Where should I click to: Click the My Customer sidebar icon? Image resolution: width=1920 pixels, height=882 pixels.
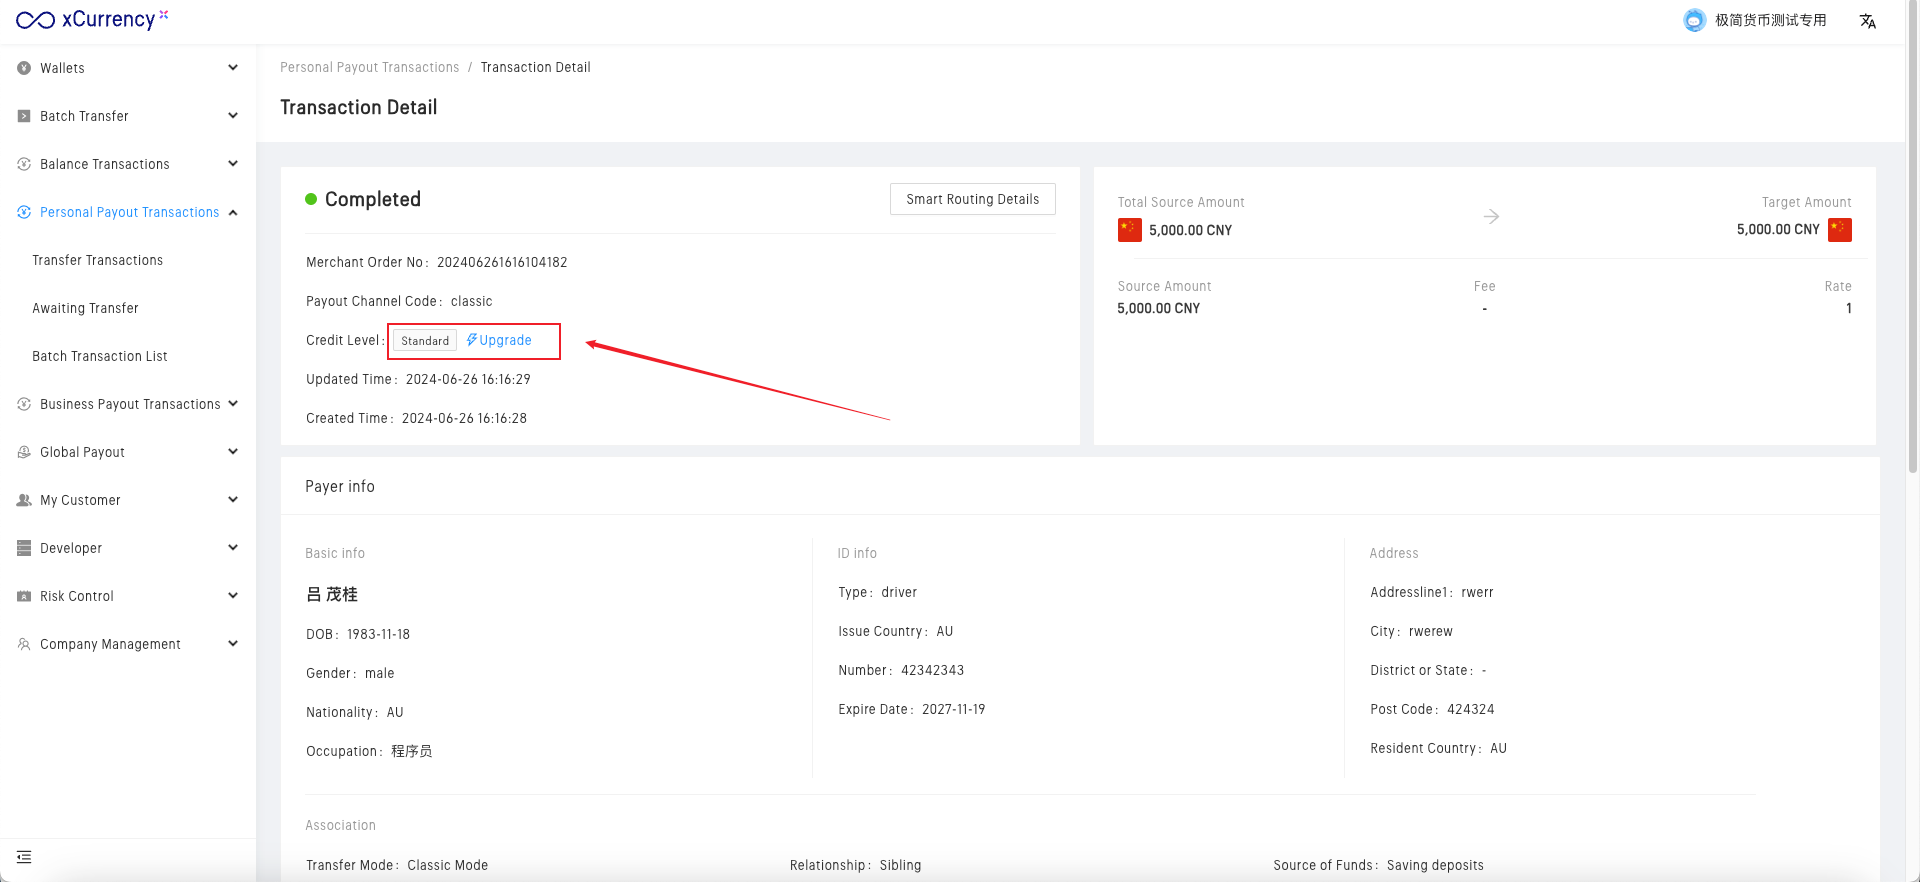coord(24,500)
